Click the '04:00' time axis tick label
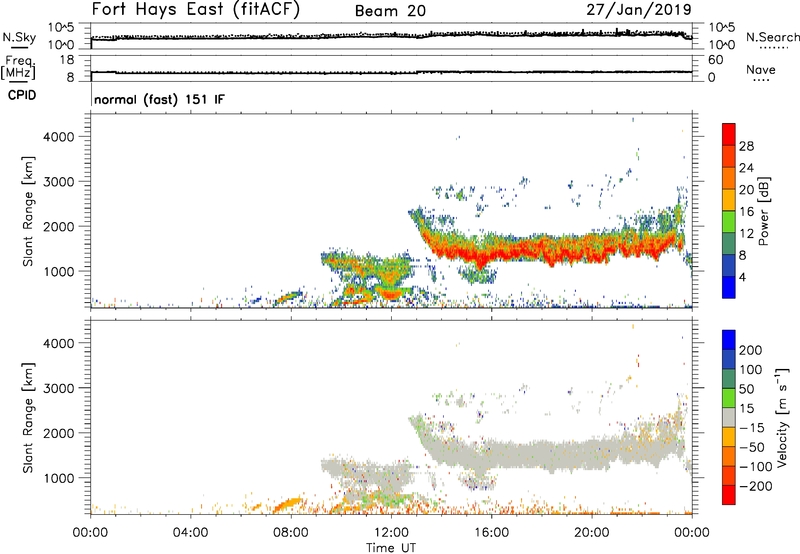Viewport: 800px width, 554px height. point(190,533)
